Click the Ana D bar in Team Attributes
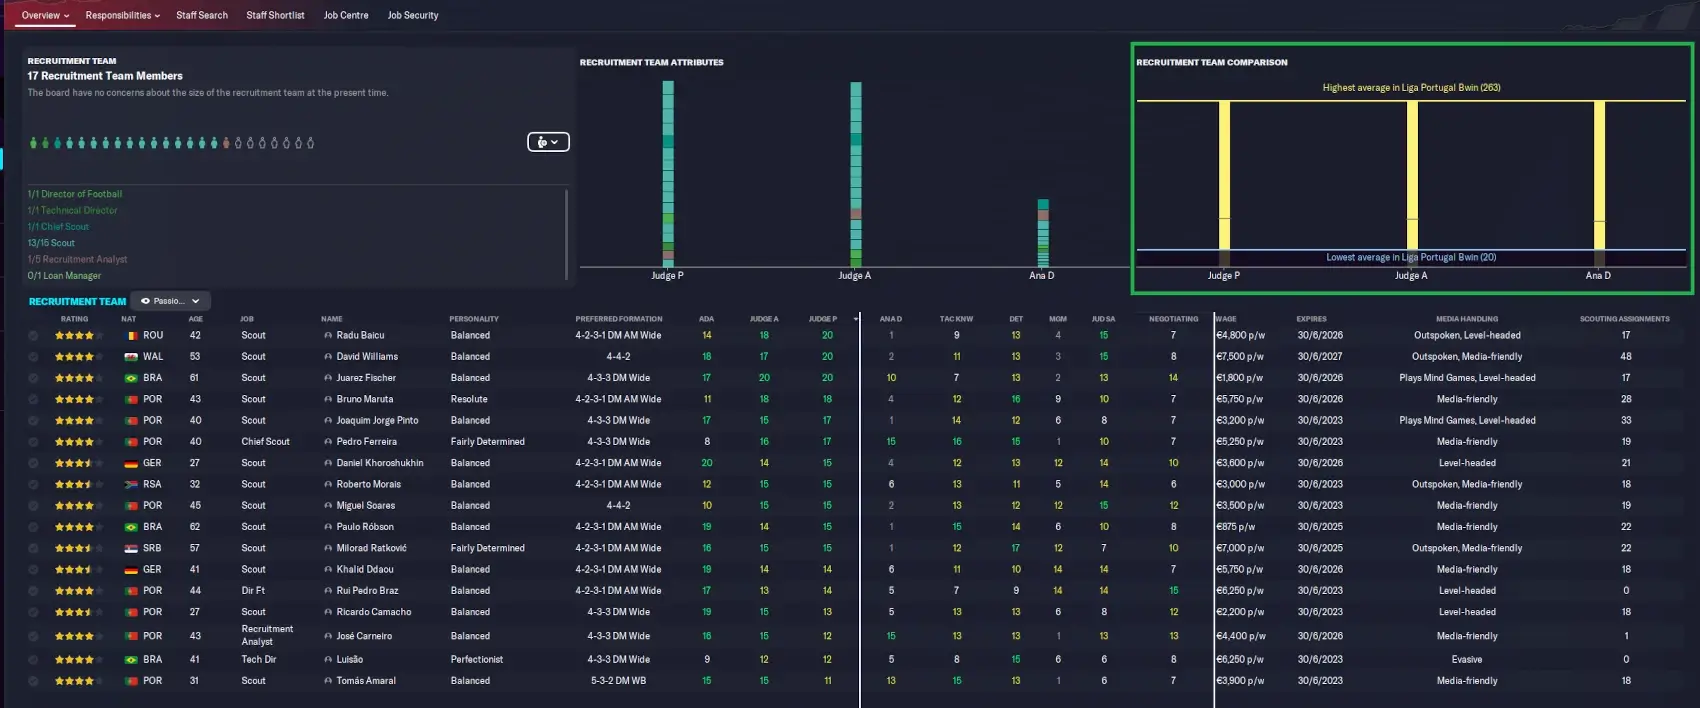The width and height of the screenshot is (1700, 708). coord(1043,233)
